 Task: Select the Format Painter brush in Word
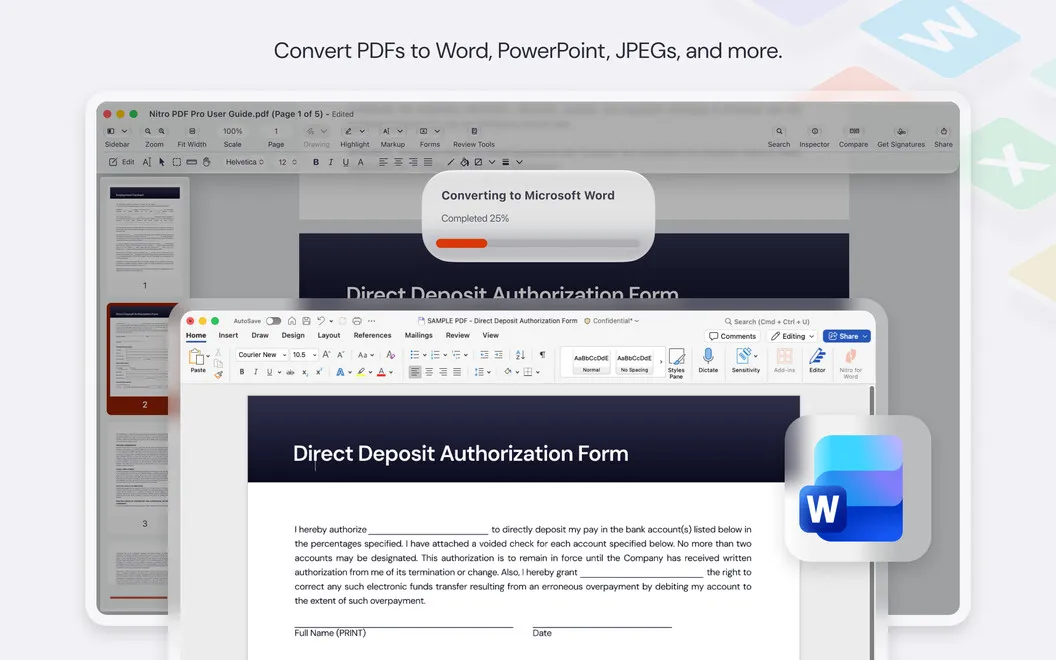218,375
